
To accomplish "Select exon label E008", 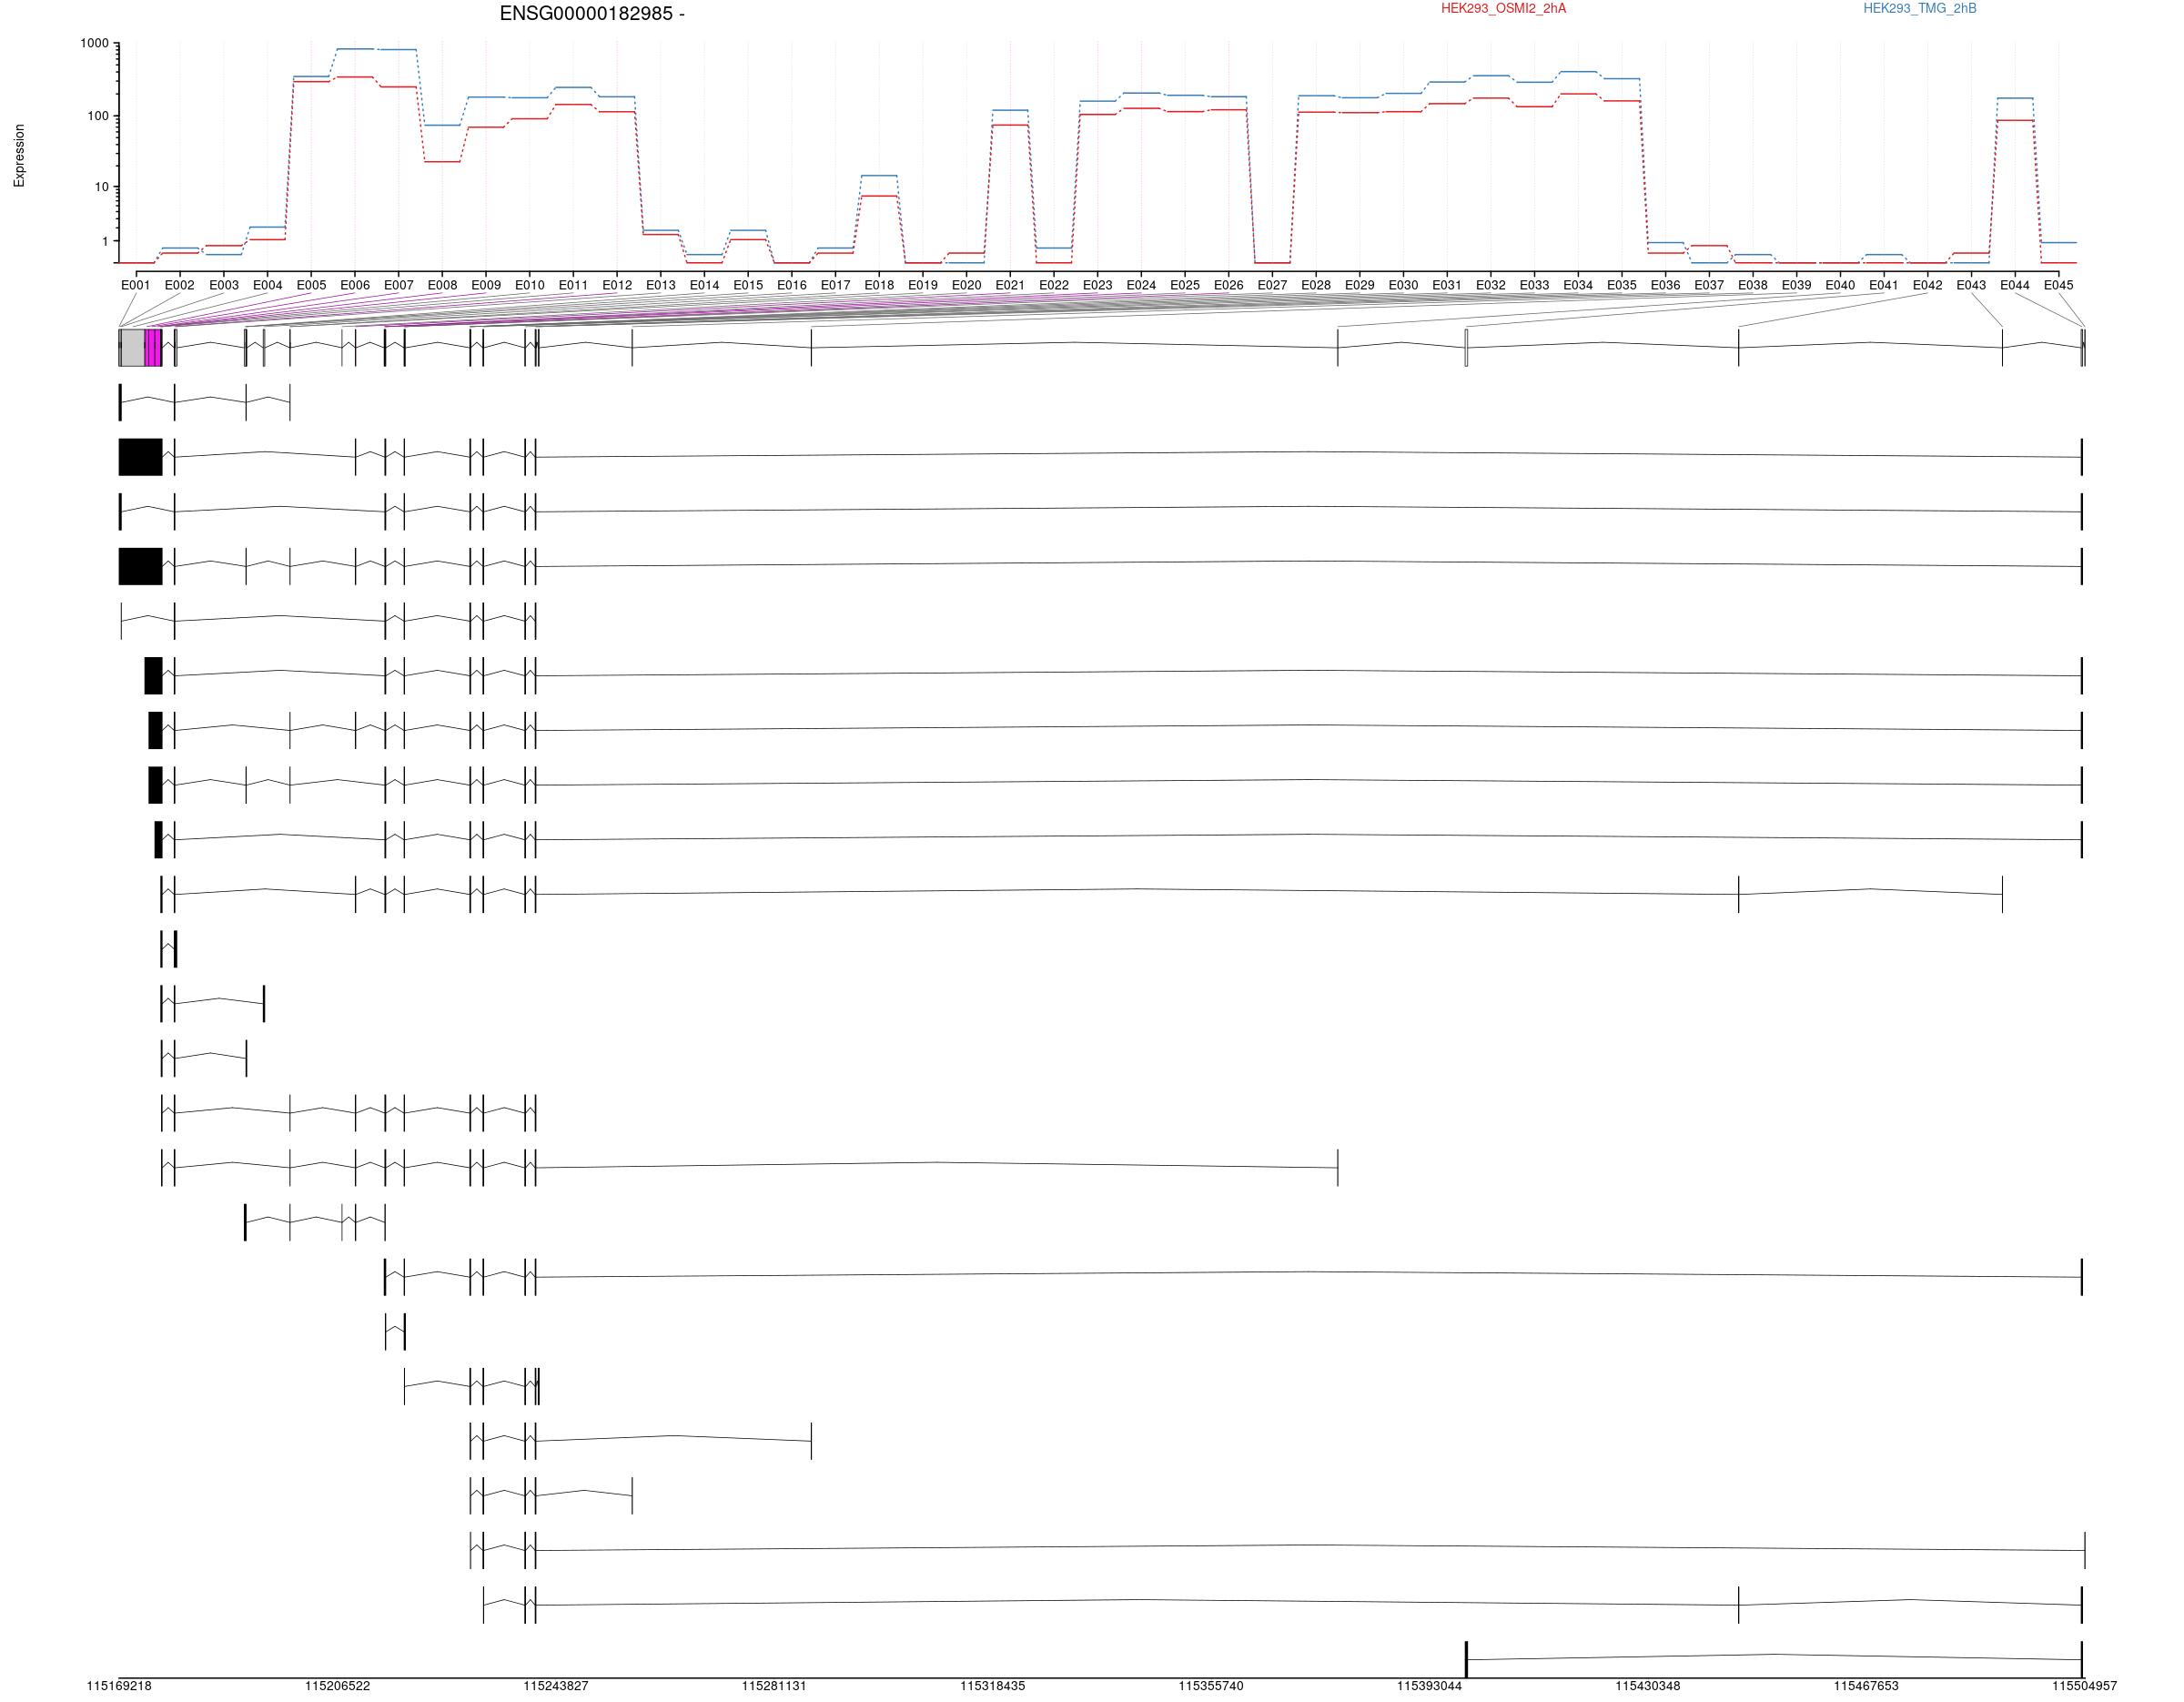I will click(442, 285).
